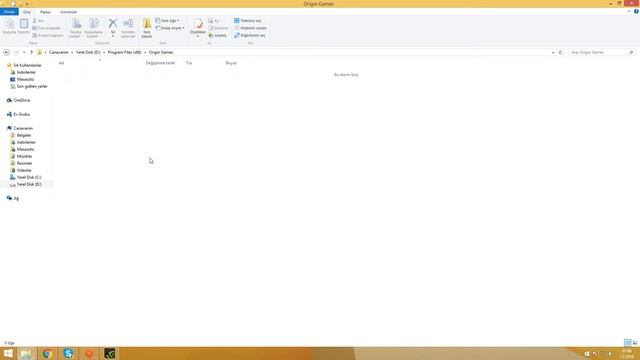Click the Sil (delete) X icon
The image size is (640, 360).
click(113, 28)
